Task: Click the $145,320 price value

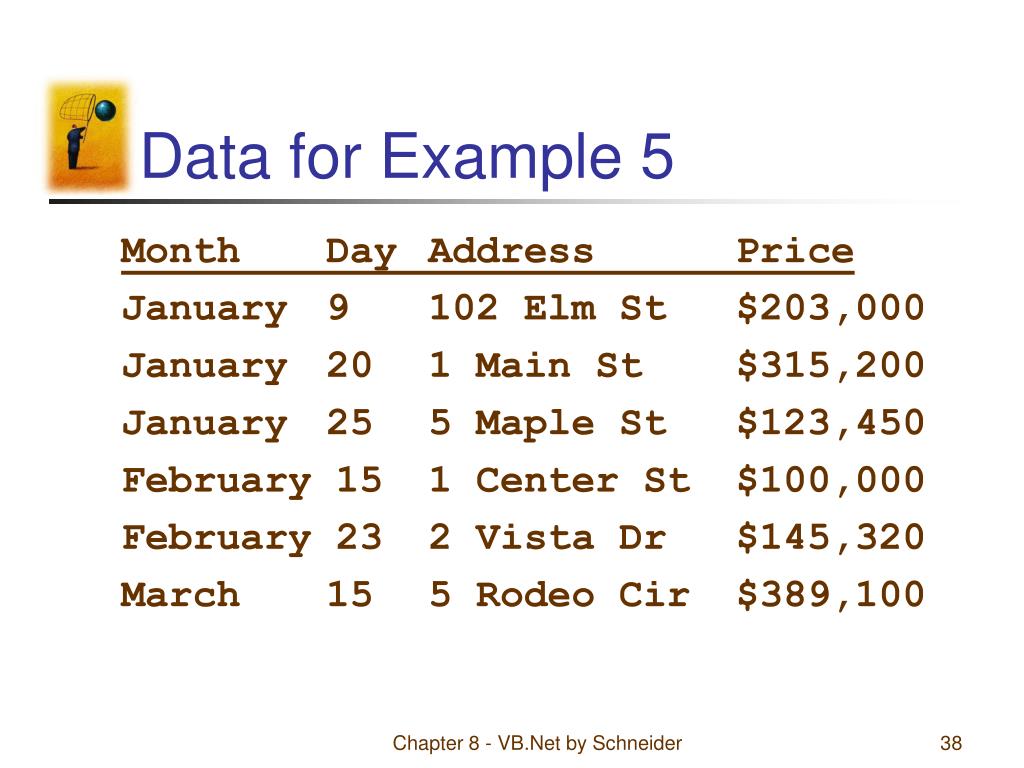Action: (831, 538)
